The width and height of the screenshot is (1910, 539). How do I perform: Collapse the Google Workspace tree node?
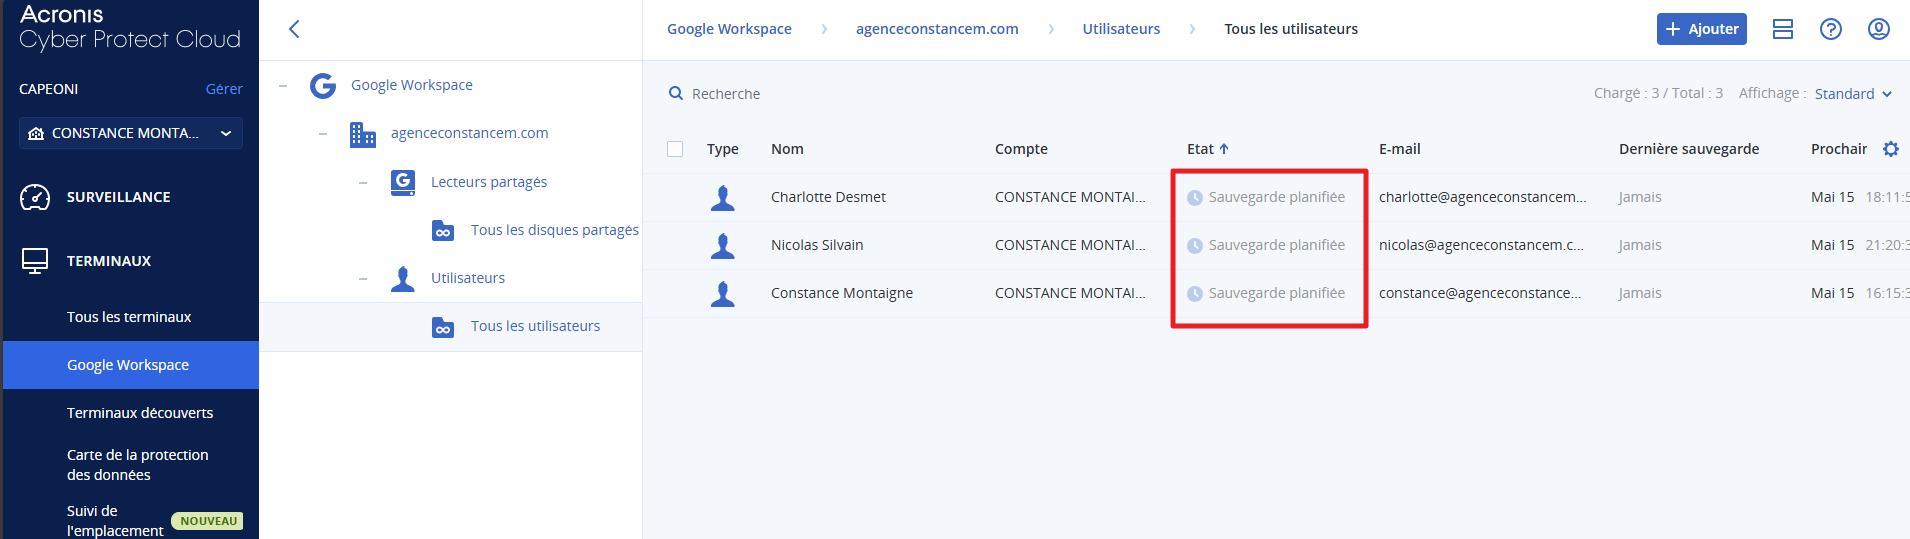tap(283, 86)
